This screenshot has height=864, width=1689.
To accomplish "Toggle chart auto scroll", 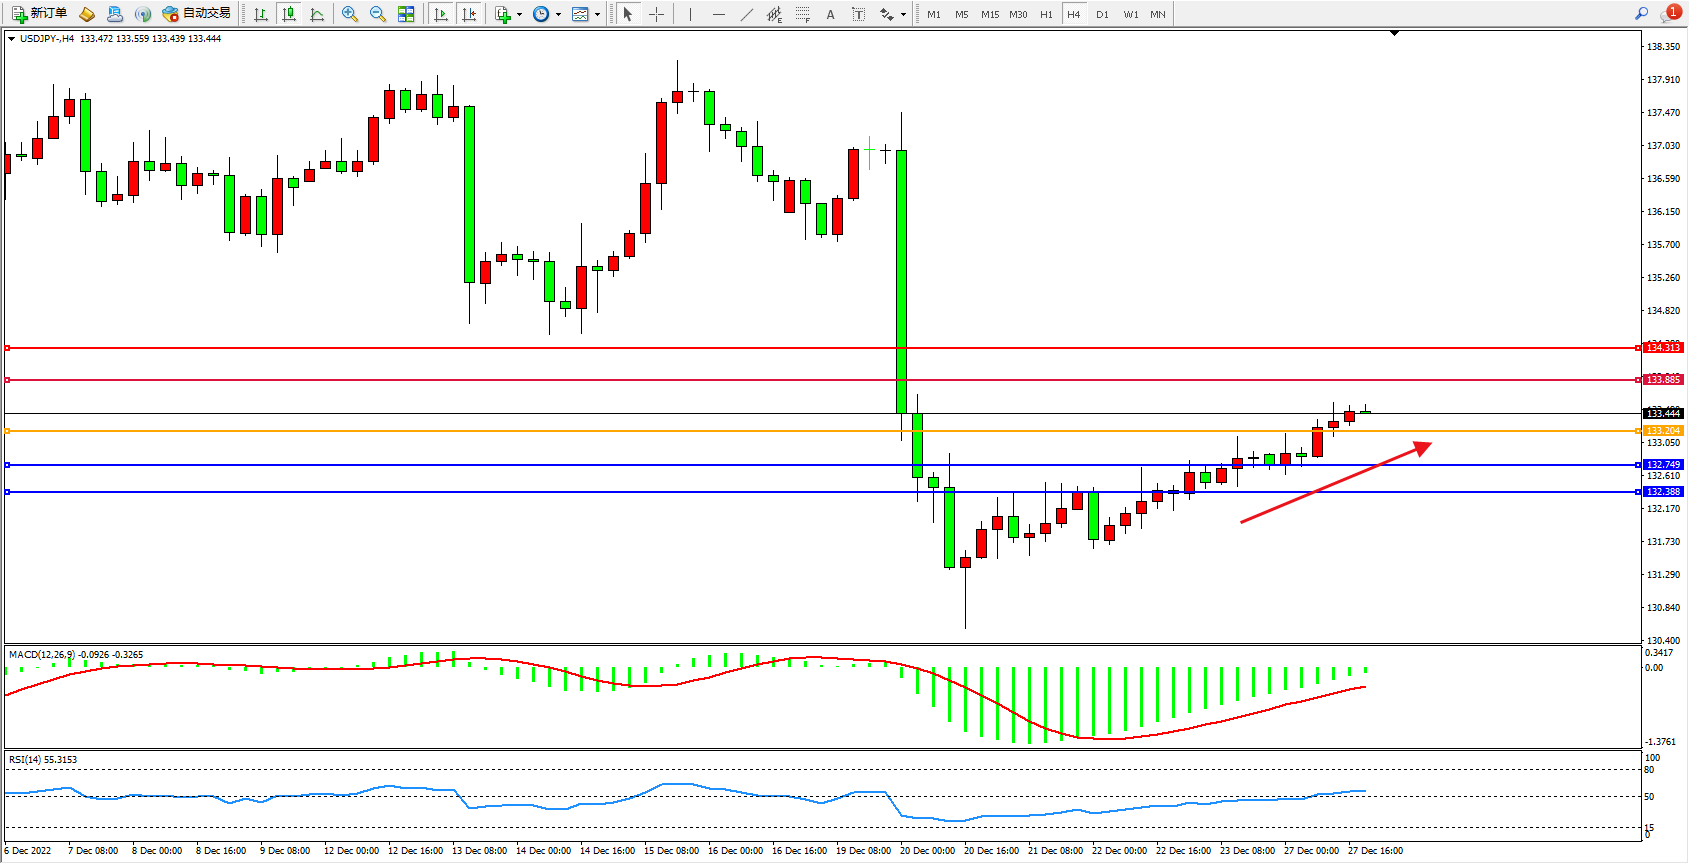I will click(x=441, y=14).
